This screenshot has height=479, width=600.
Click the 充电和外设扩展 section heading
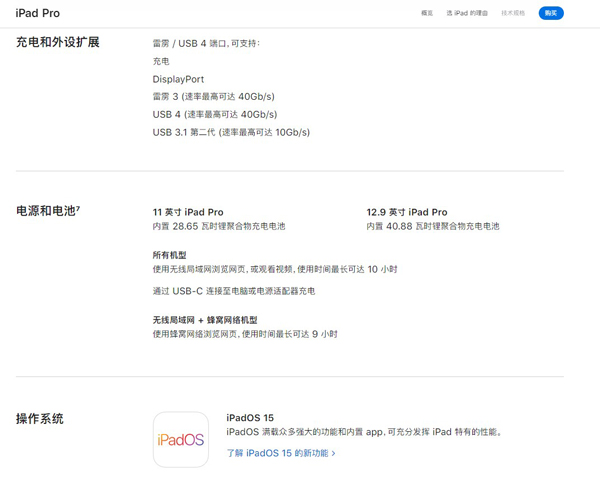point(58,42)
